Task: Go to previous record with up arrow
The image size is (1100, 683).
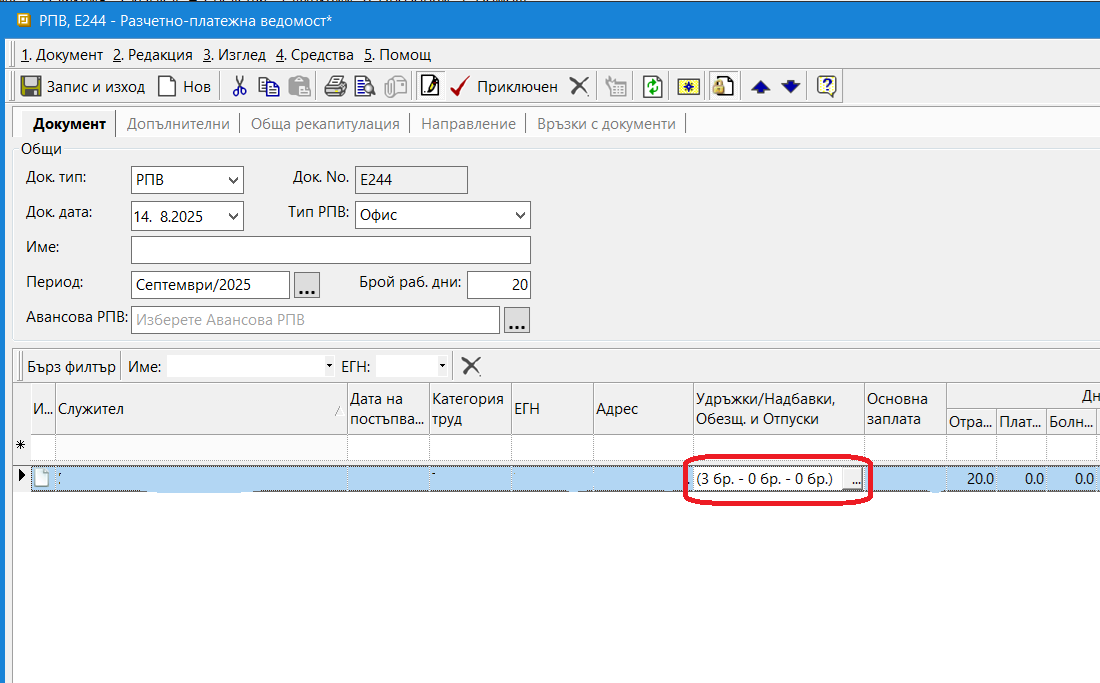Action: point(761,86)
